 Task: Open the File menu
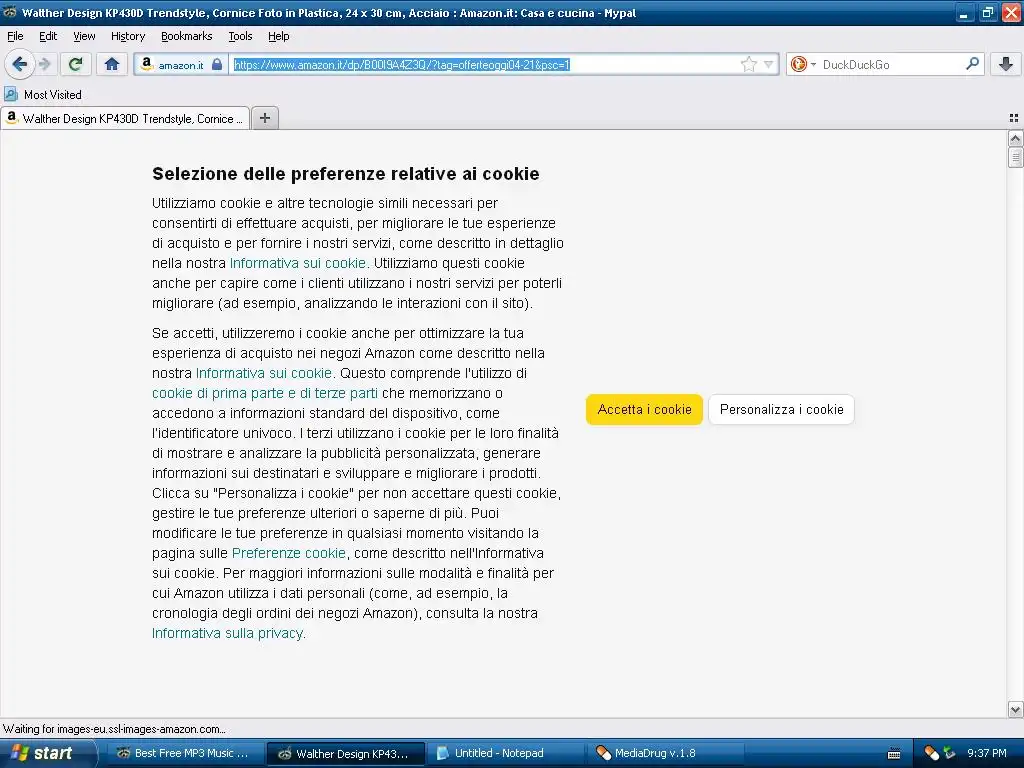pos(15,36)
